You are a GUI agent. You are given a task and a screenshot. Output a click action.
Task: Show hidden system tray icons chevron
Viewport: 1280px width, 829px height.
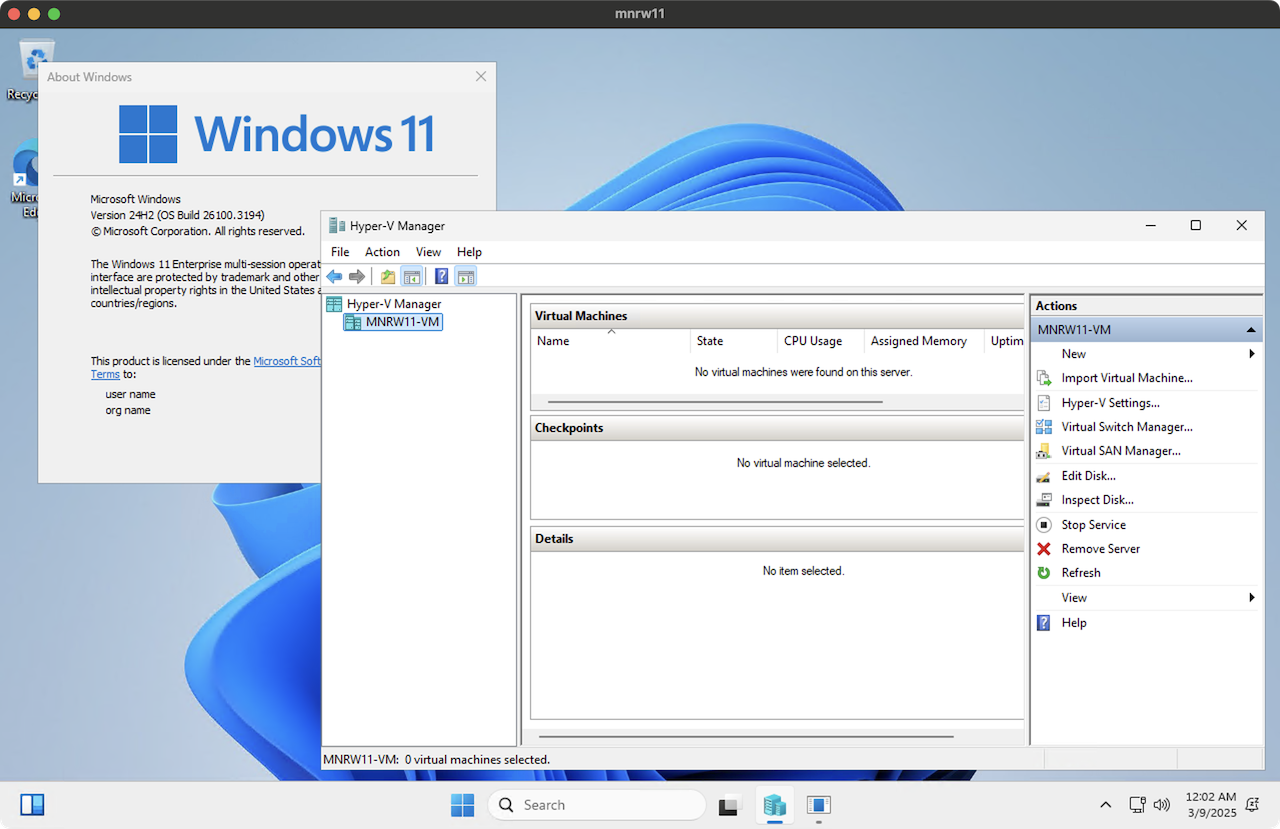(1105, 805)
